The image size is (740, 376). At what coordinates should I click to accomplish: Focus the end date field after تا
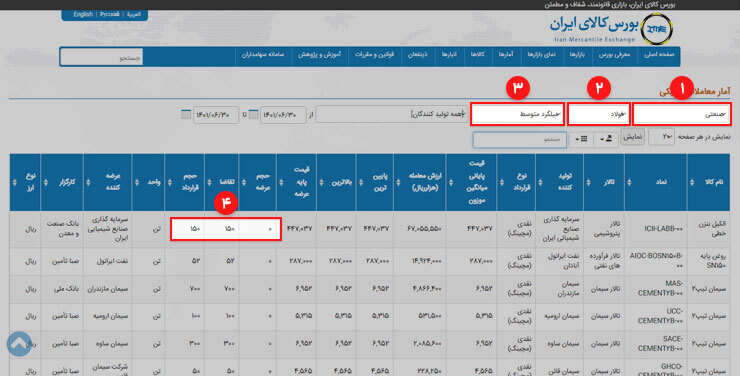[x=216, y=115]
